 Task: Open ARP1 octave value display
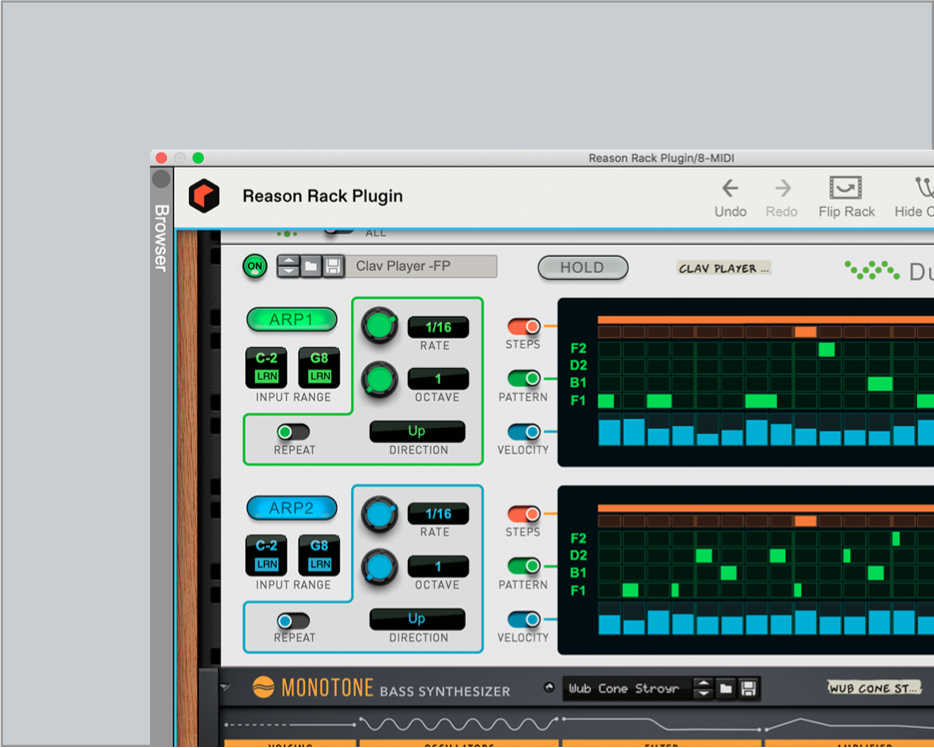438,379
